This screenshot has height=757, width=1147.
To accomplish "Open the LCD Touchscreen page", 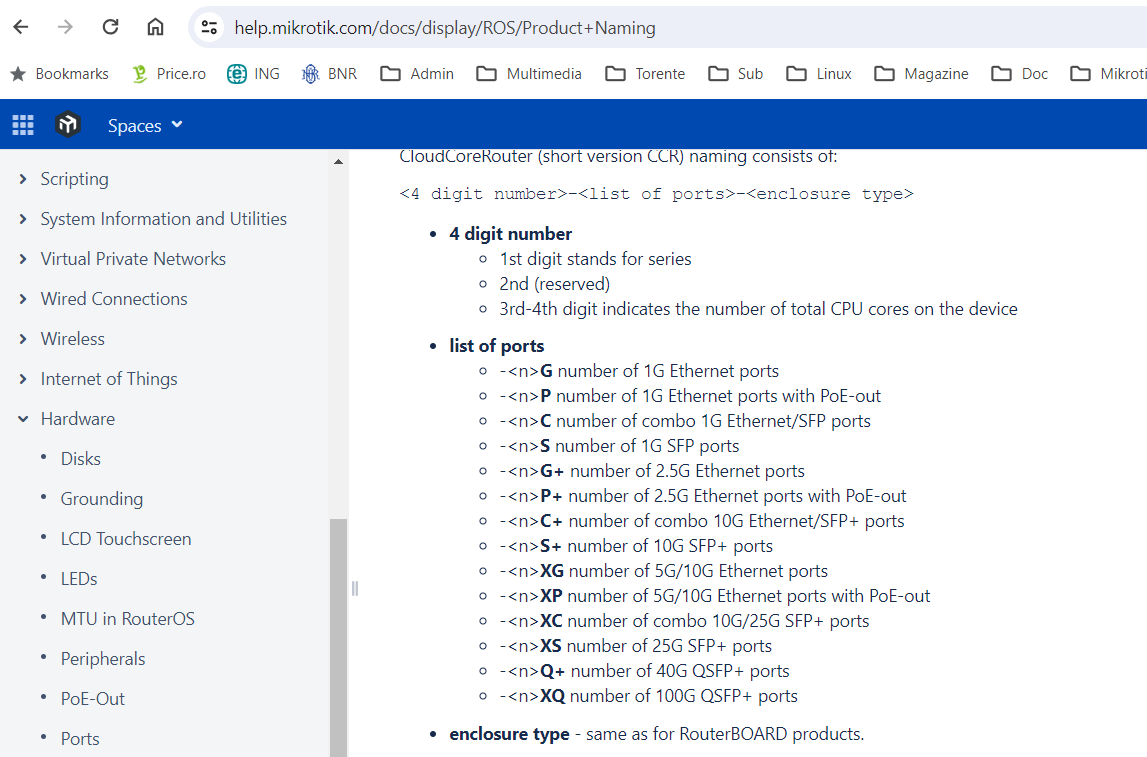I will (126, 539).
